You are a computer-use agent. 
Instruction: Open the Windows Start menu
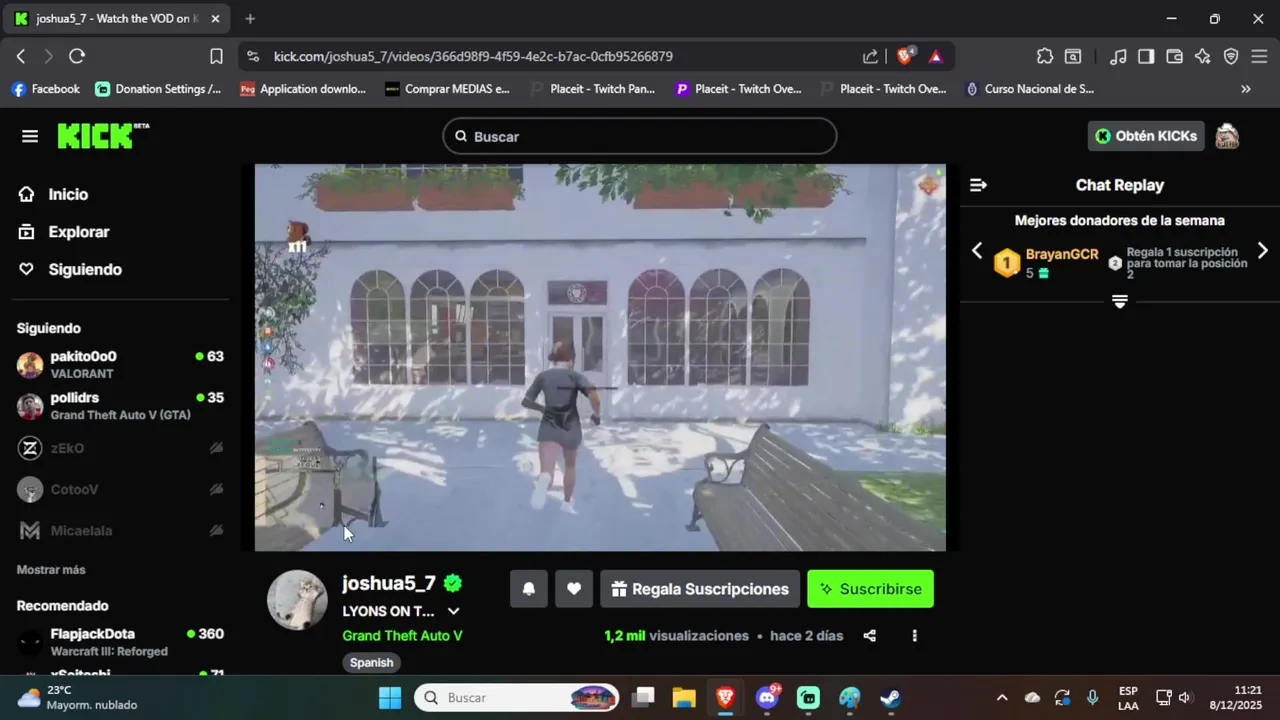click(390, 697)
